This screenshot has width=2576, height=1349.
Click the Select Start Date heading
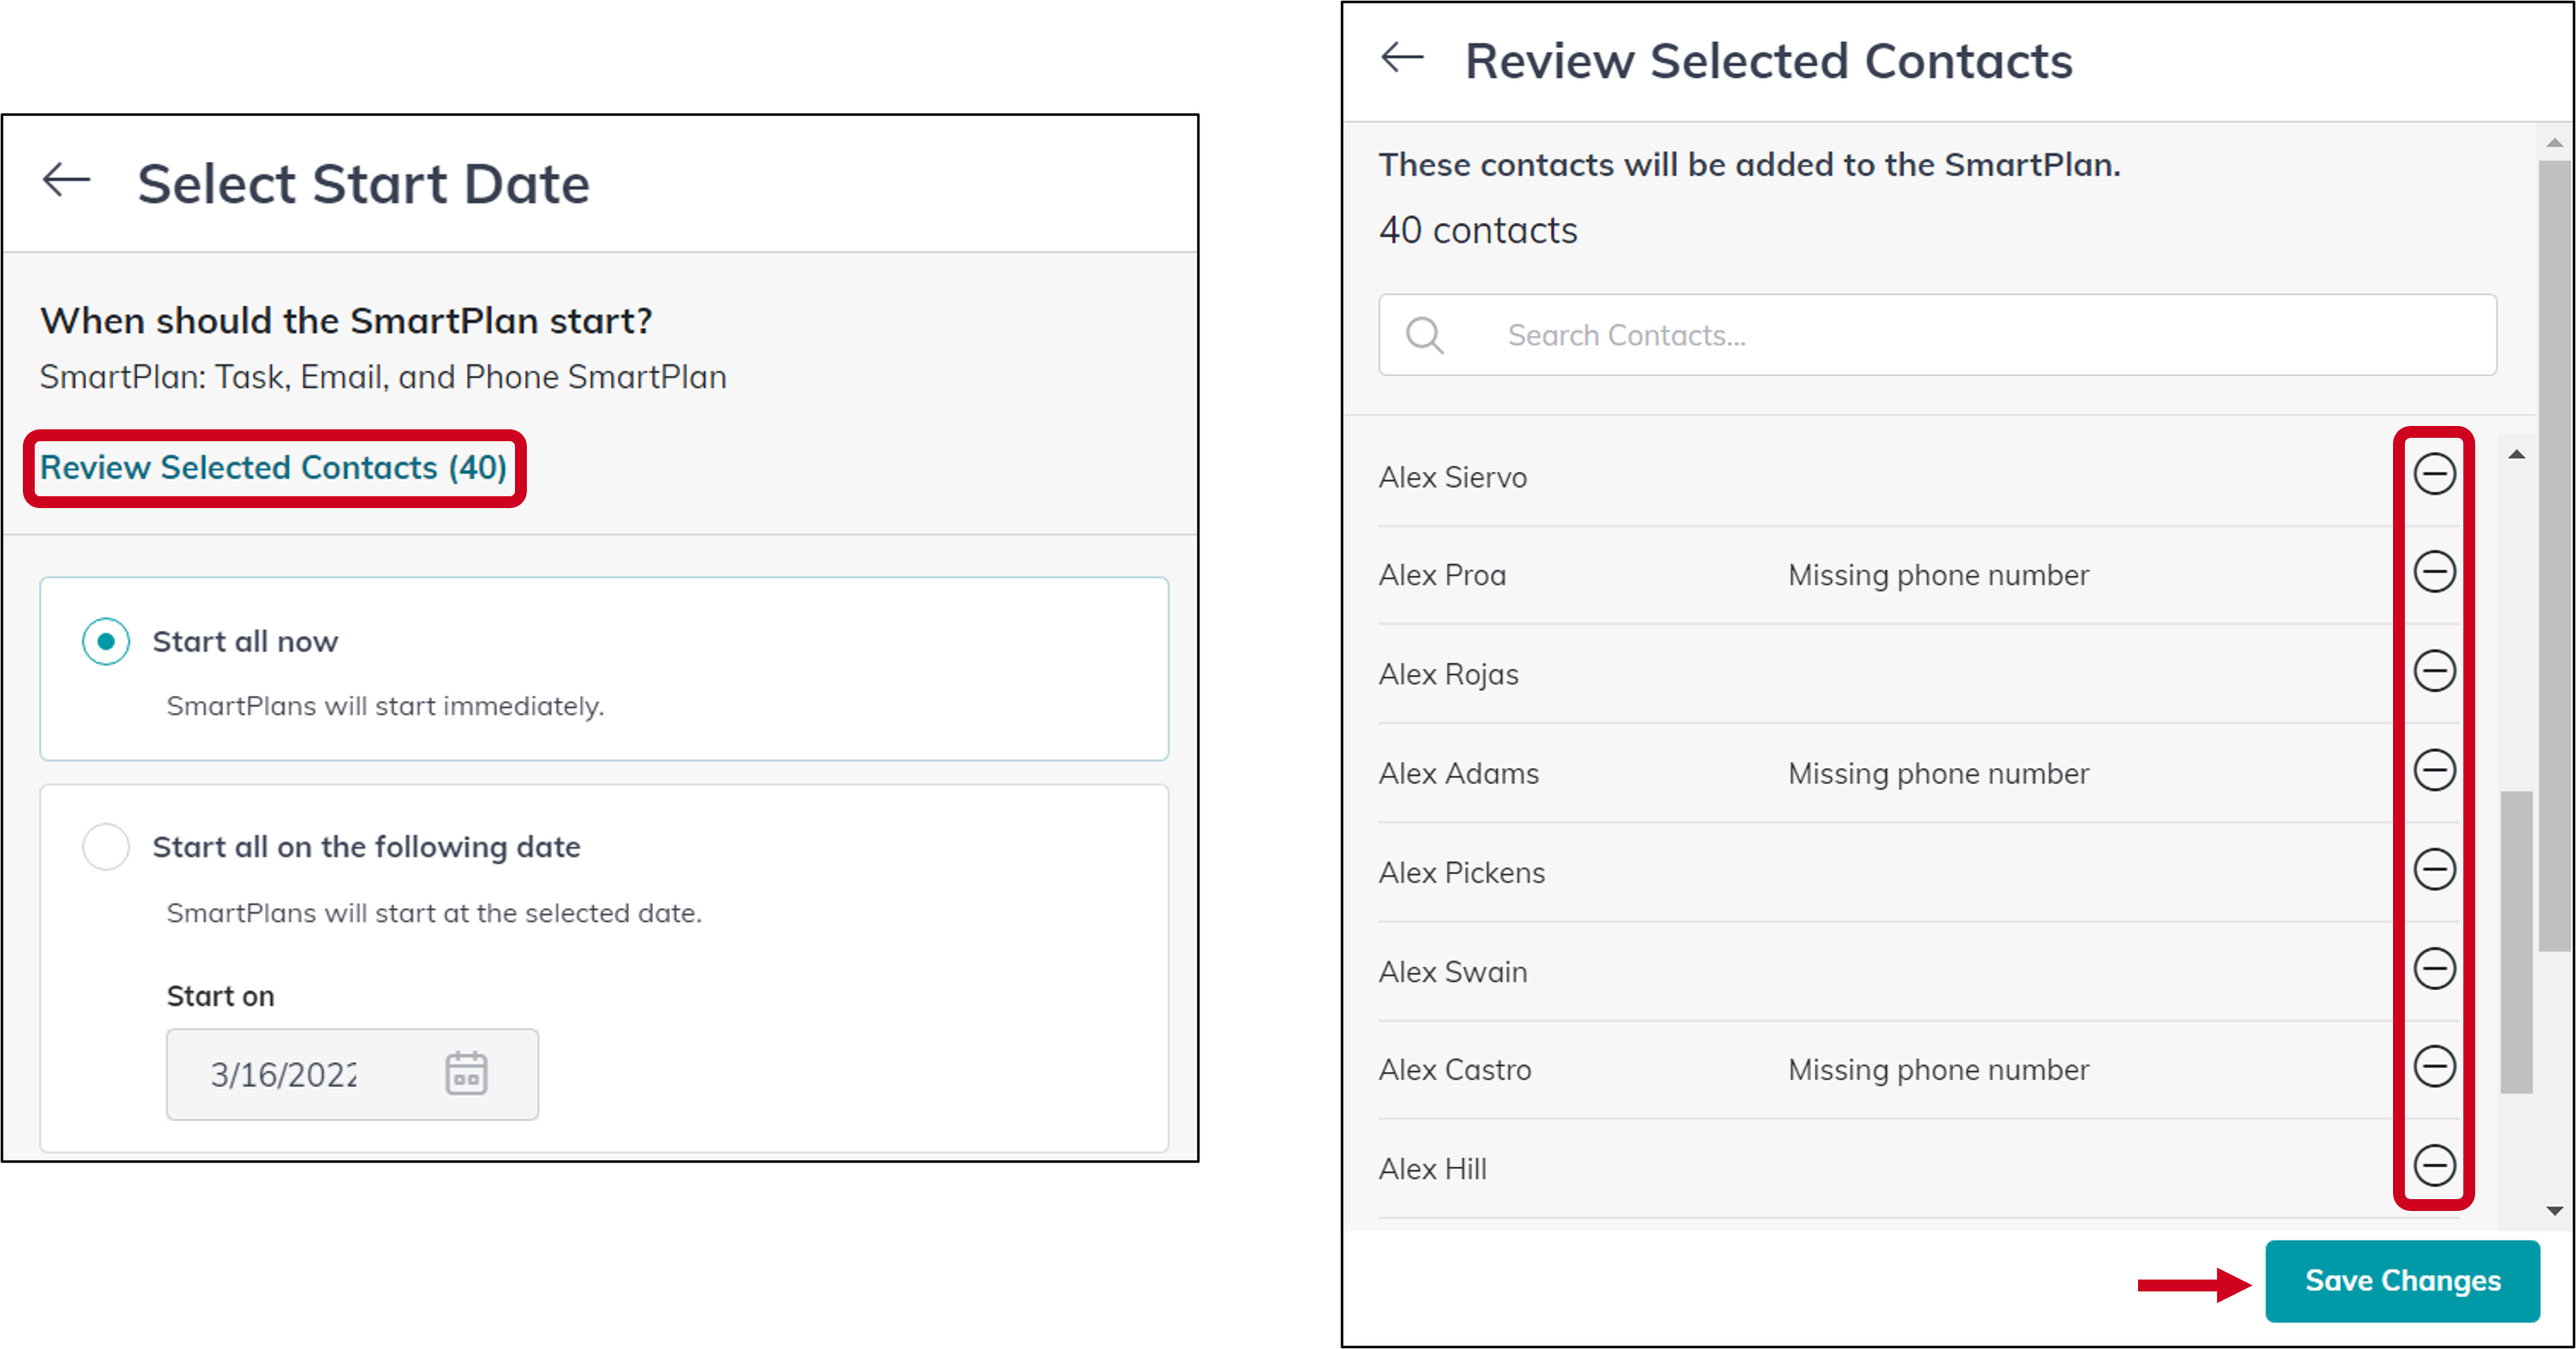point(363,183)
